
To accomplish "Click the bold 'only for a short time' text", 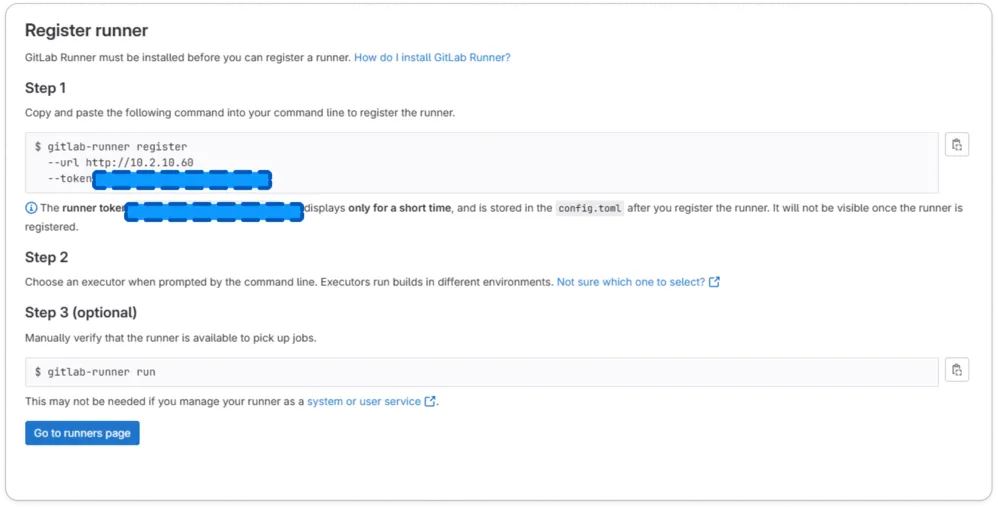I will 400,209.
